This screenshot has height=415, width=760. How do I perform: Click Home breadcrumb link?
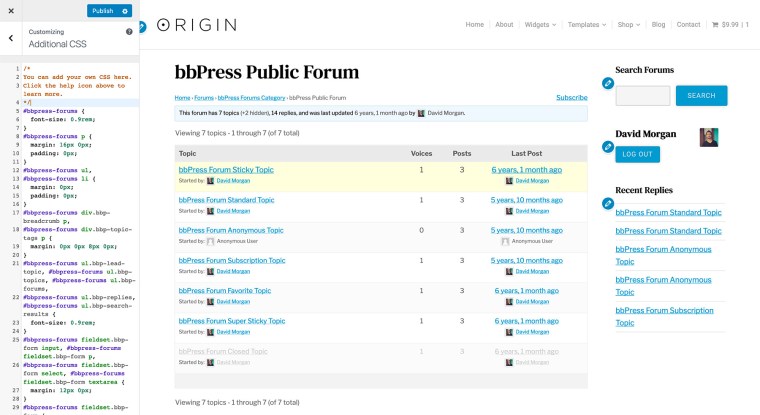click(x=182, y=97)
